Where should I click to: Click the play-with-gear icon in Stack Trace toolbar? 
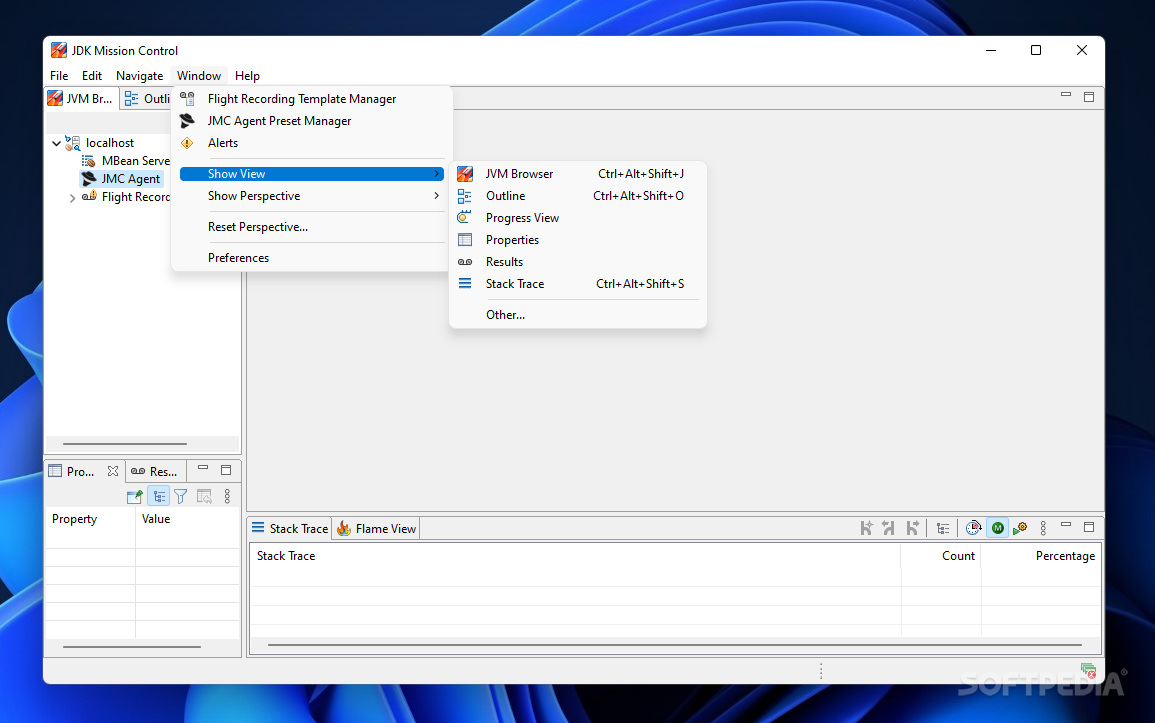1020,528
